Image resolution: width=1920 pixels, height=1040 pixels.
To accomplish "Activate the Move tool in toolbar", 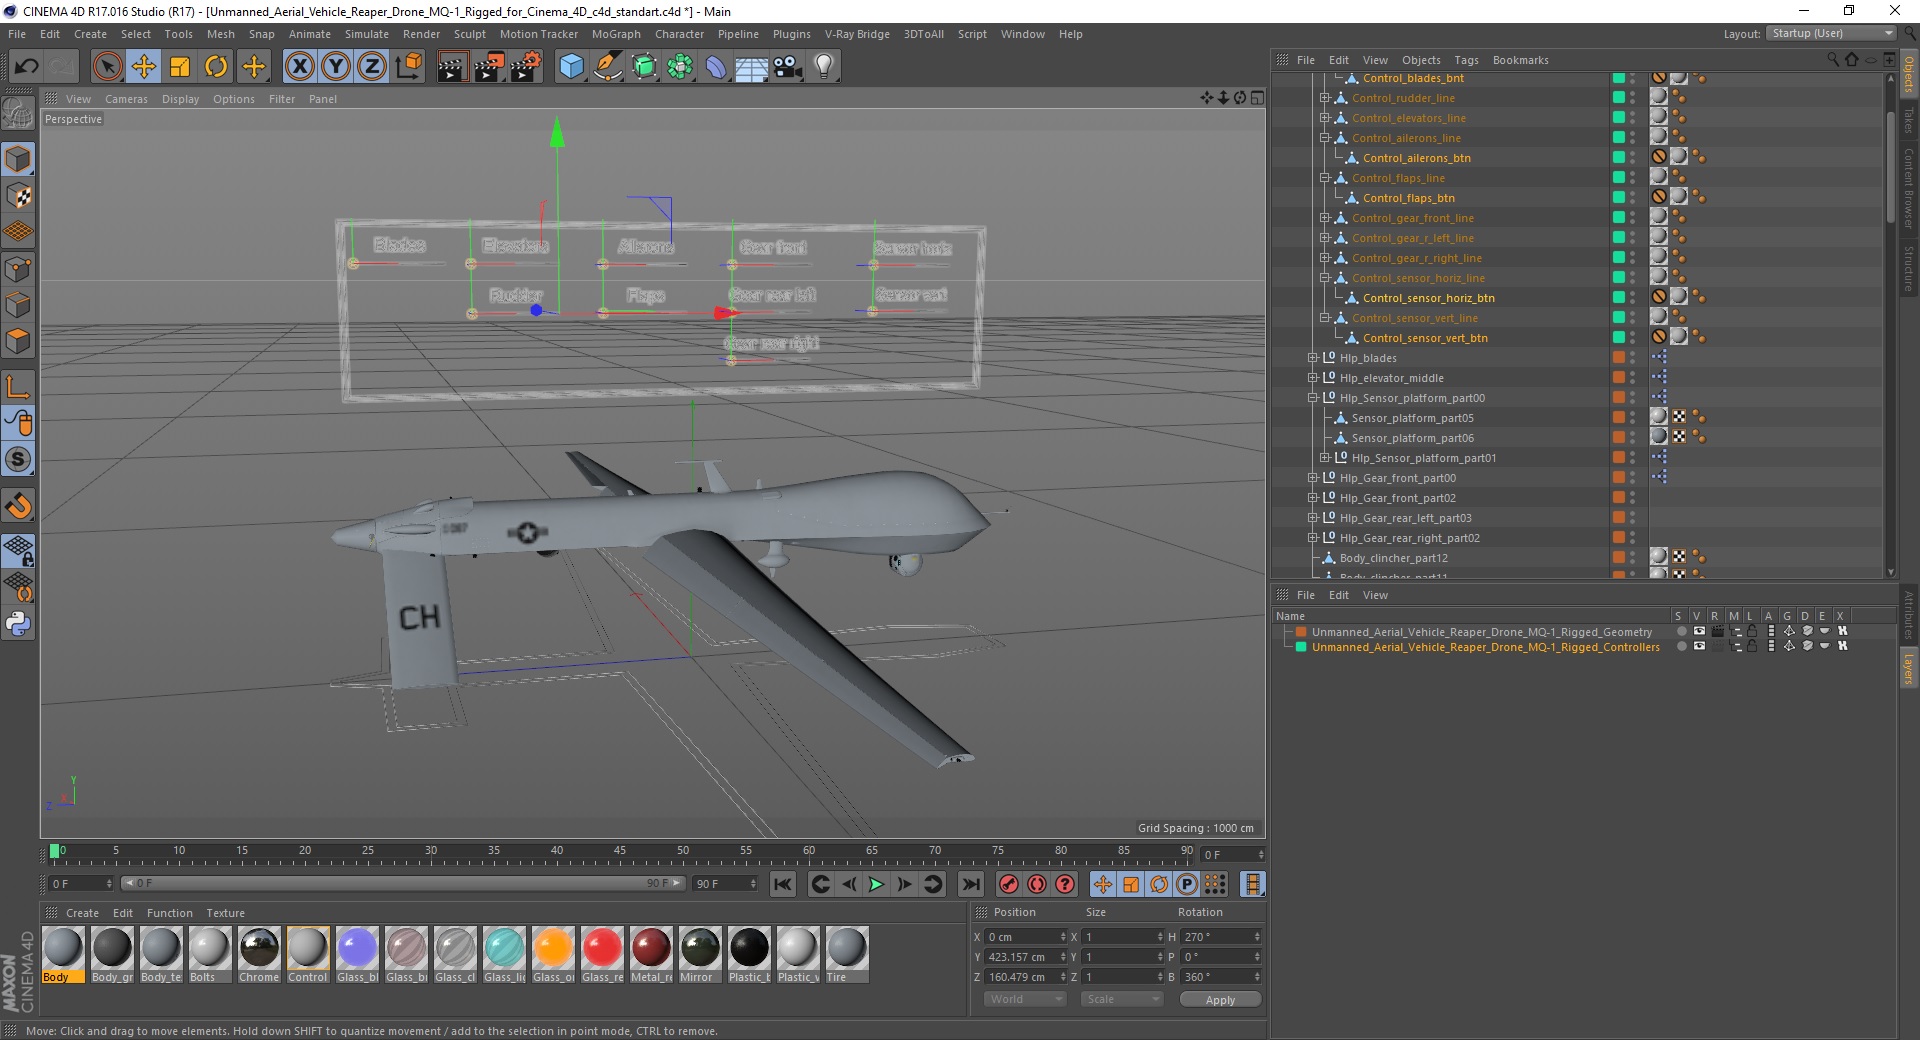I will pyautogui.click(x=144, y=67).
